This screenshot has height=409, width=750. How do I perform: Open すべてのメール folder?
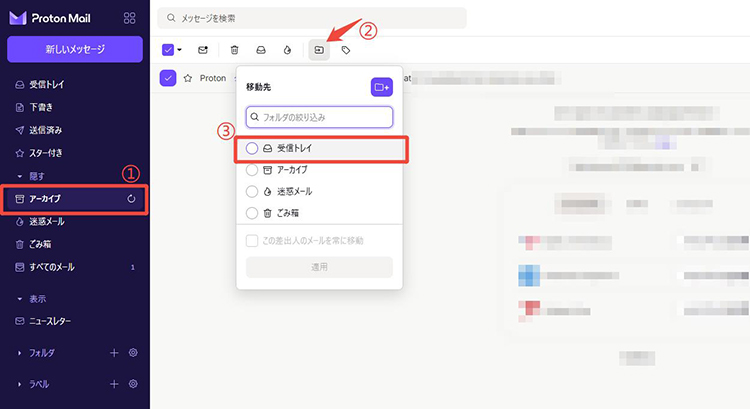coord(75,267)
